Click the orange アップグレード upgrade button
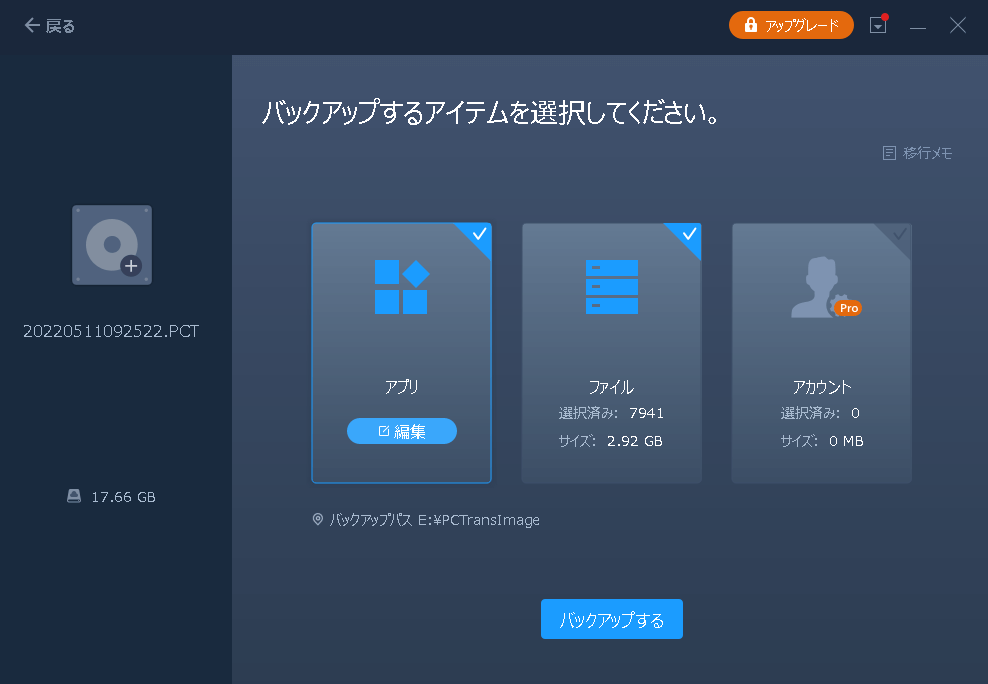This screenshot has height=684, width=988. [791, 26]
